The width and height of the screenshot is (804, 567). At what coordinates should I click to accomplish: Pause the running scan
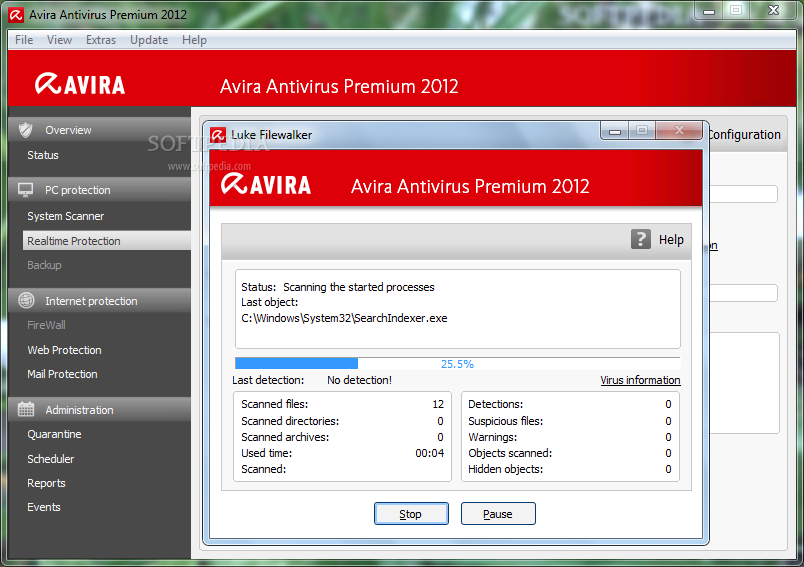(x=498, y=514)
